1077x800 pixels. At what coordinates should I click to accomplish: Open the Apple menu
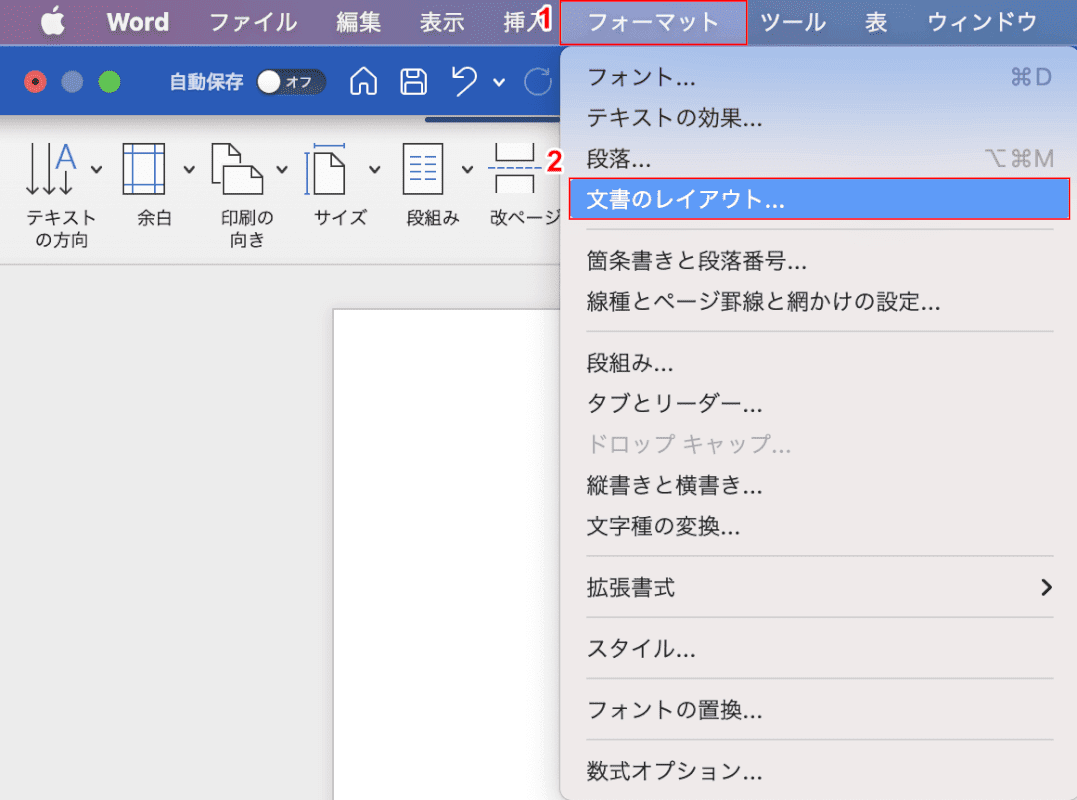[52, 21]
